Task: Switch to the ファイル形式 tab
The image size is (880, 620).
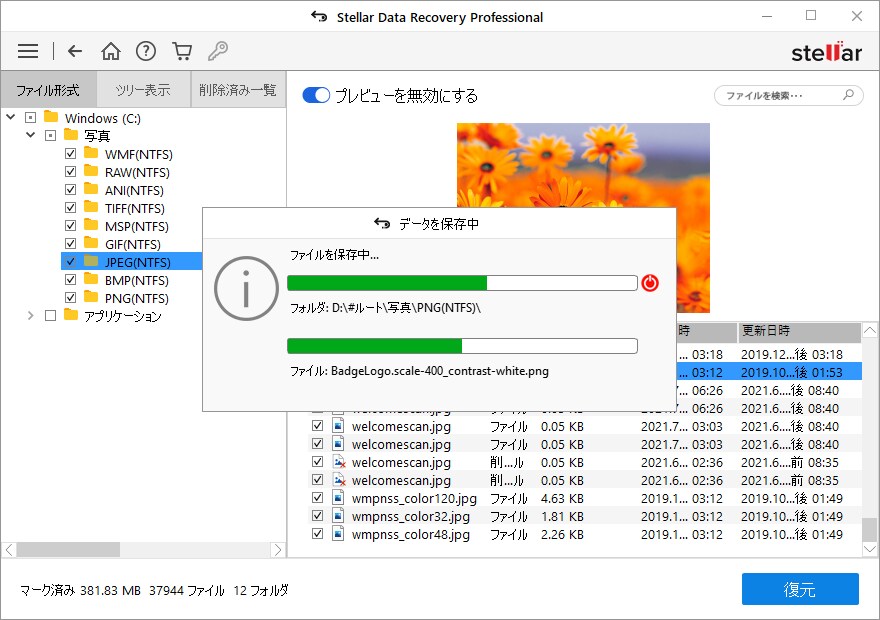Action: [48, 90]
